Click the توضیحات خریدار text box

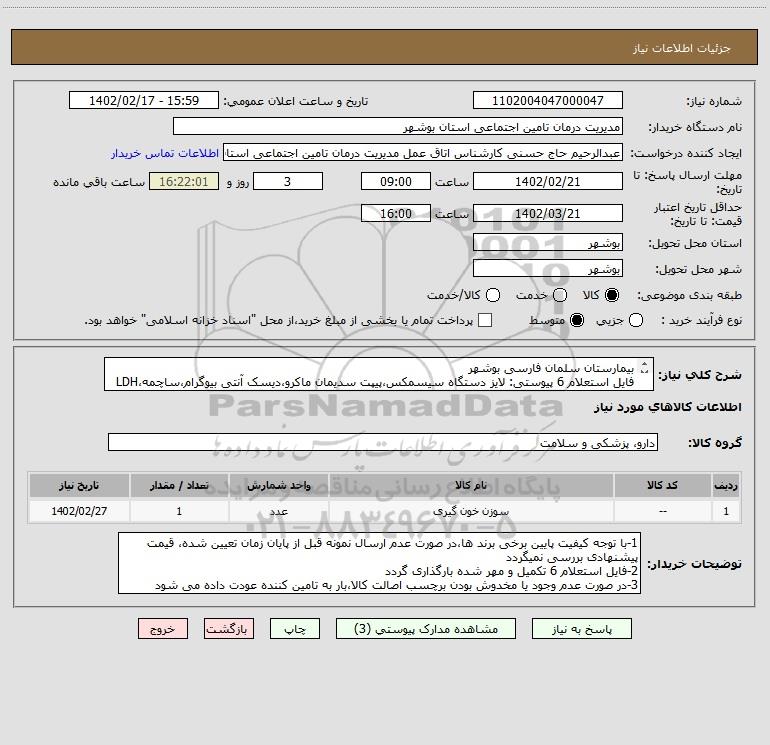tap(380, 563)
